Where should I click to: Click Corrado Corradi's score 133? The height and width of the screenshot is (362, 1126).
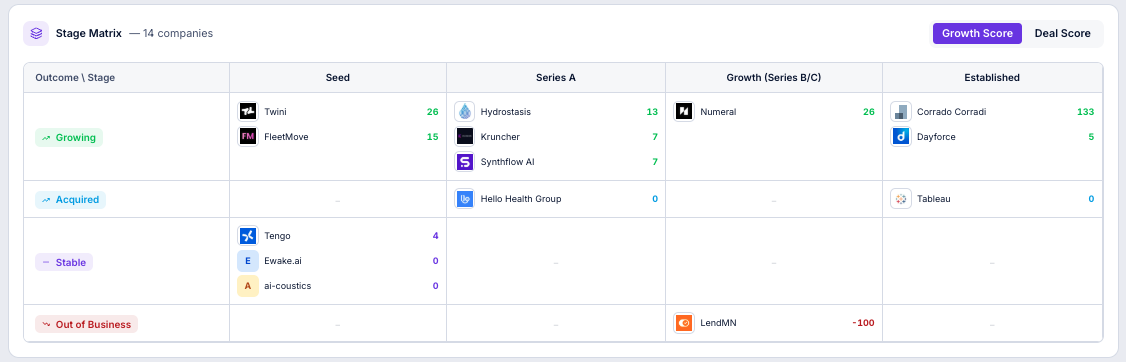click(x=1086, y=112)
